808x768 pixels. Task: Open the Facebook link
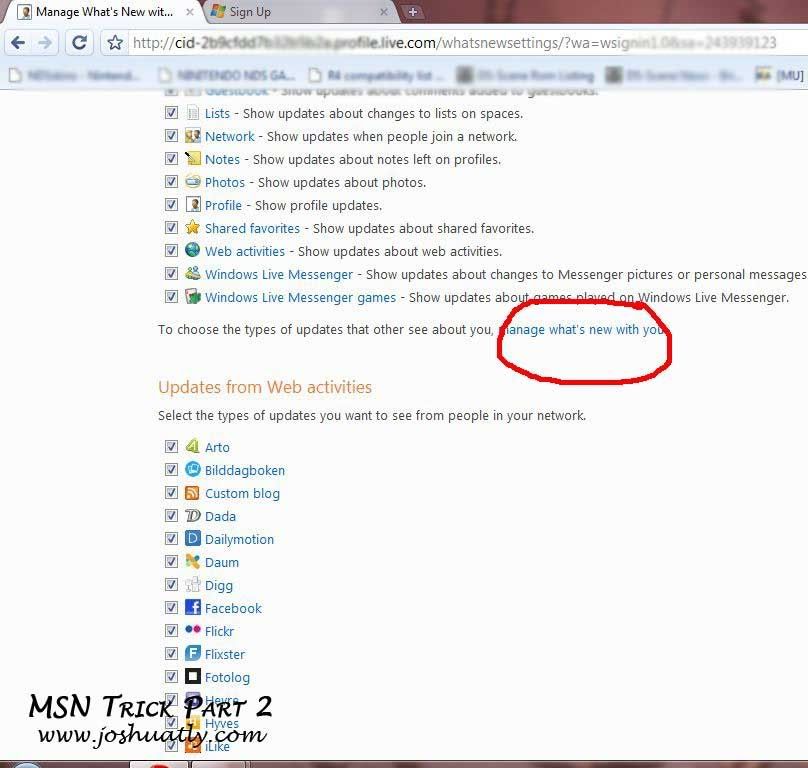click(233, 608)
